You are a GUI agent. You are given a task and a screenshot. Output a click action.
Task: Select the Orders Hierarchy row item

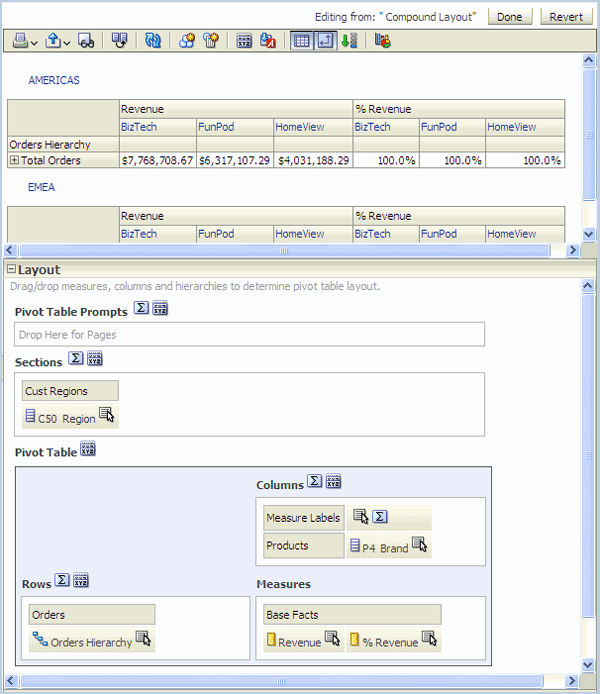[91, 642]
